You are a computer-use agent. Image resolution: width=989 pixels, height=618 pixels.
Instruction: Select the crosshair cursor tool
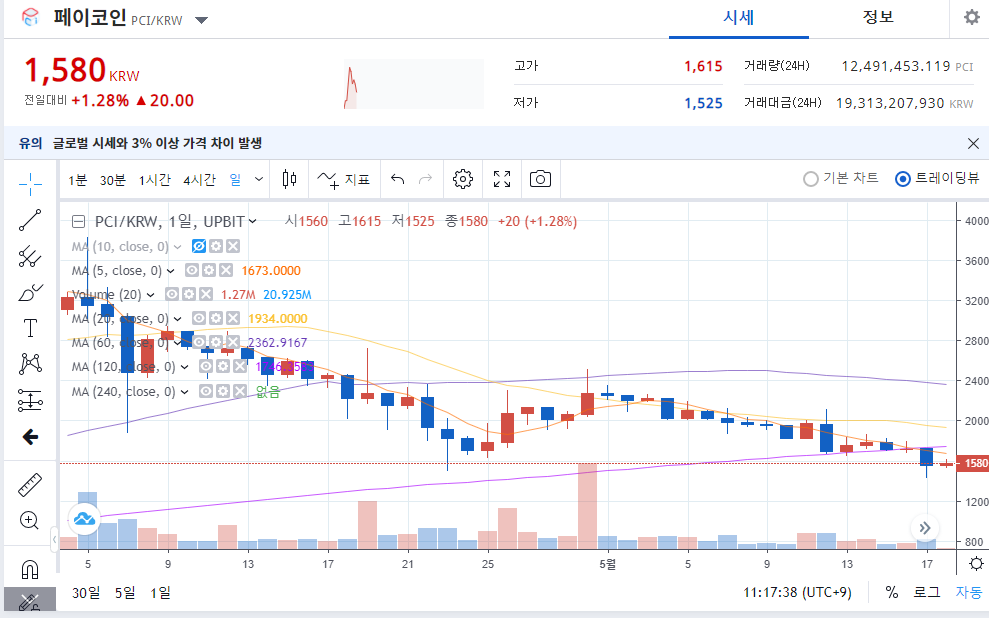[30, 184]
